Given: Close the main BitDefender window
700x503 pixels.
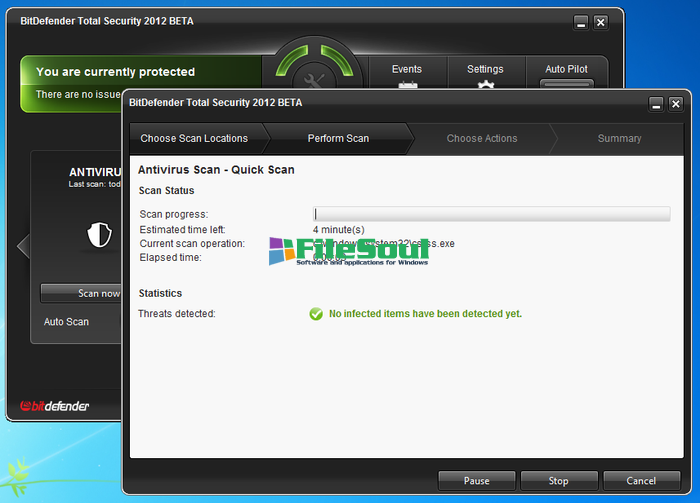Looking at the screenshot, I should (601, 22).
